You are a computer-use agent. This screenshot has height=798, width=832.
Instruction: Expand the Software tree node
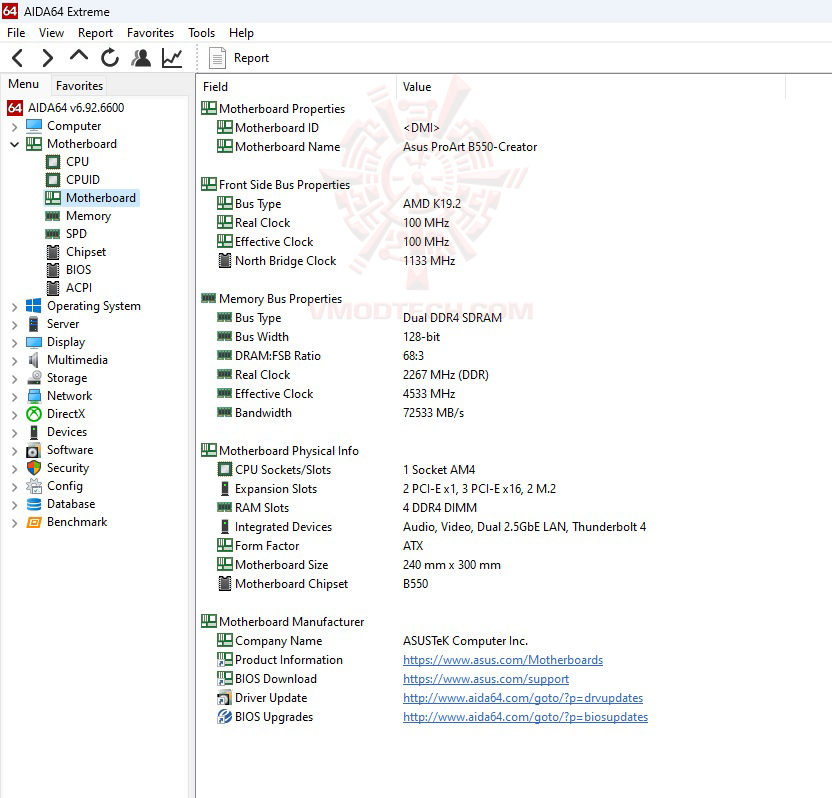(14, 451)
